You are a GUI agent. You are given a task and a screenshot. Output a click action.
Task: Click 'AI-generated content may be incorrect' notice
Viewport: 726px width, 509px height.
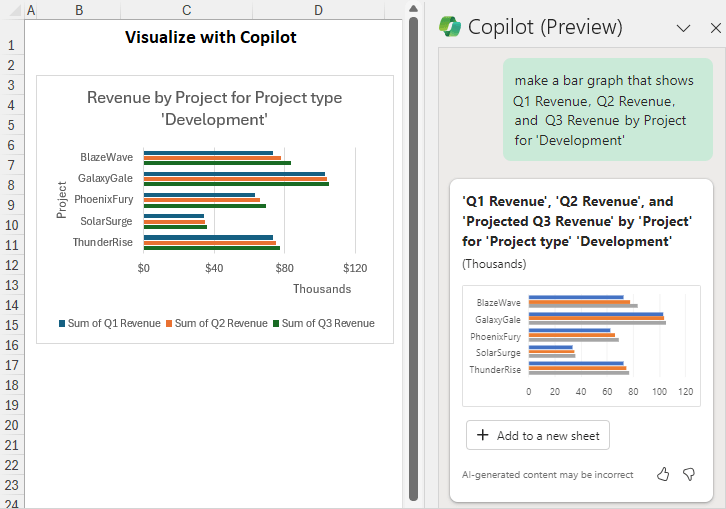[x=547, y=475]
